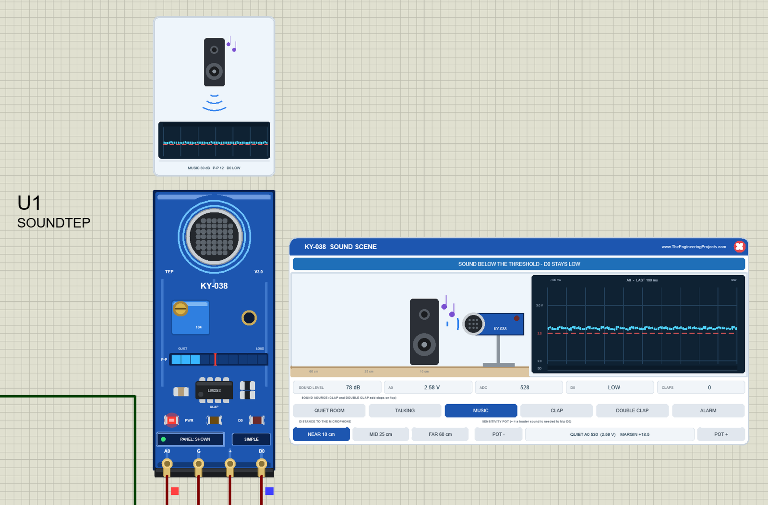
Task: Select the Quiet Room sound source
Action: (x=329, y=410)
